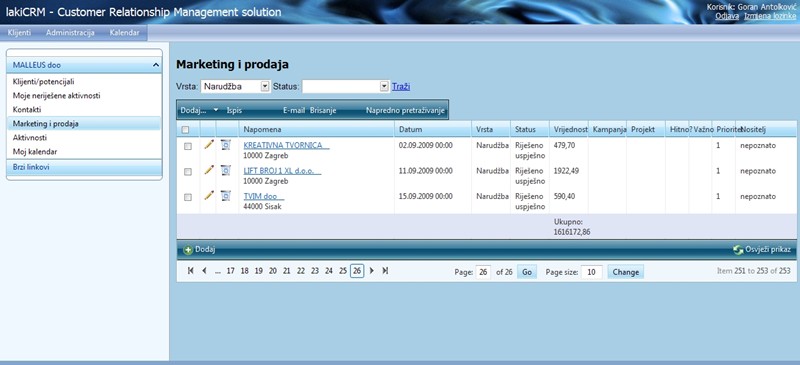800x365 pixels.
Task: Collapse the MALLEUS doo panel
Action: pyautogui.click(x=156, y=65)
